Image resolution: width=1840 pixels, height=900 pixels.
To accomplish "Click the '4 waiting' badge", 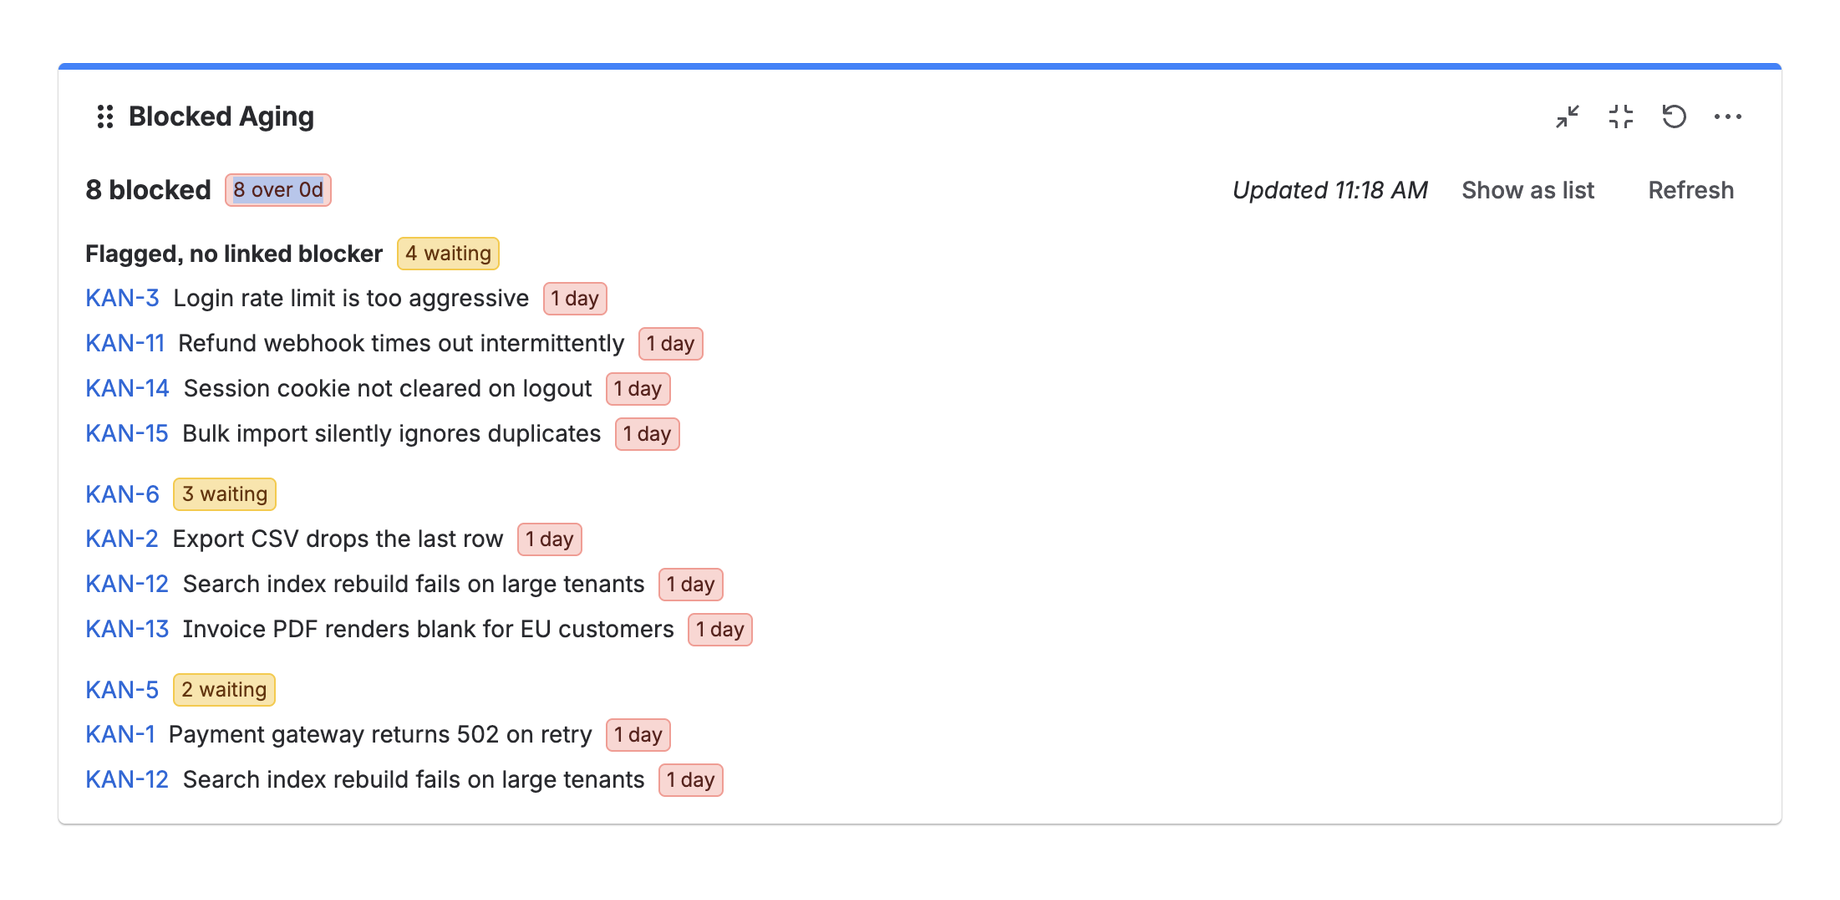I will click(x=448, y=254).
